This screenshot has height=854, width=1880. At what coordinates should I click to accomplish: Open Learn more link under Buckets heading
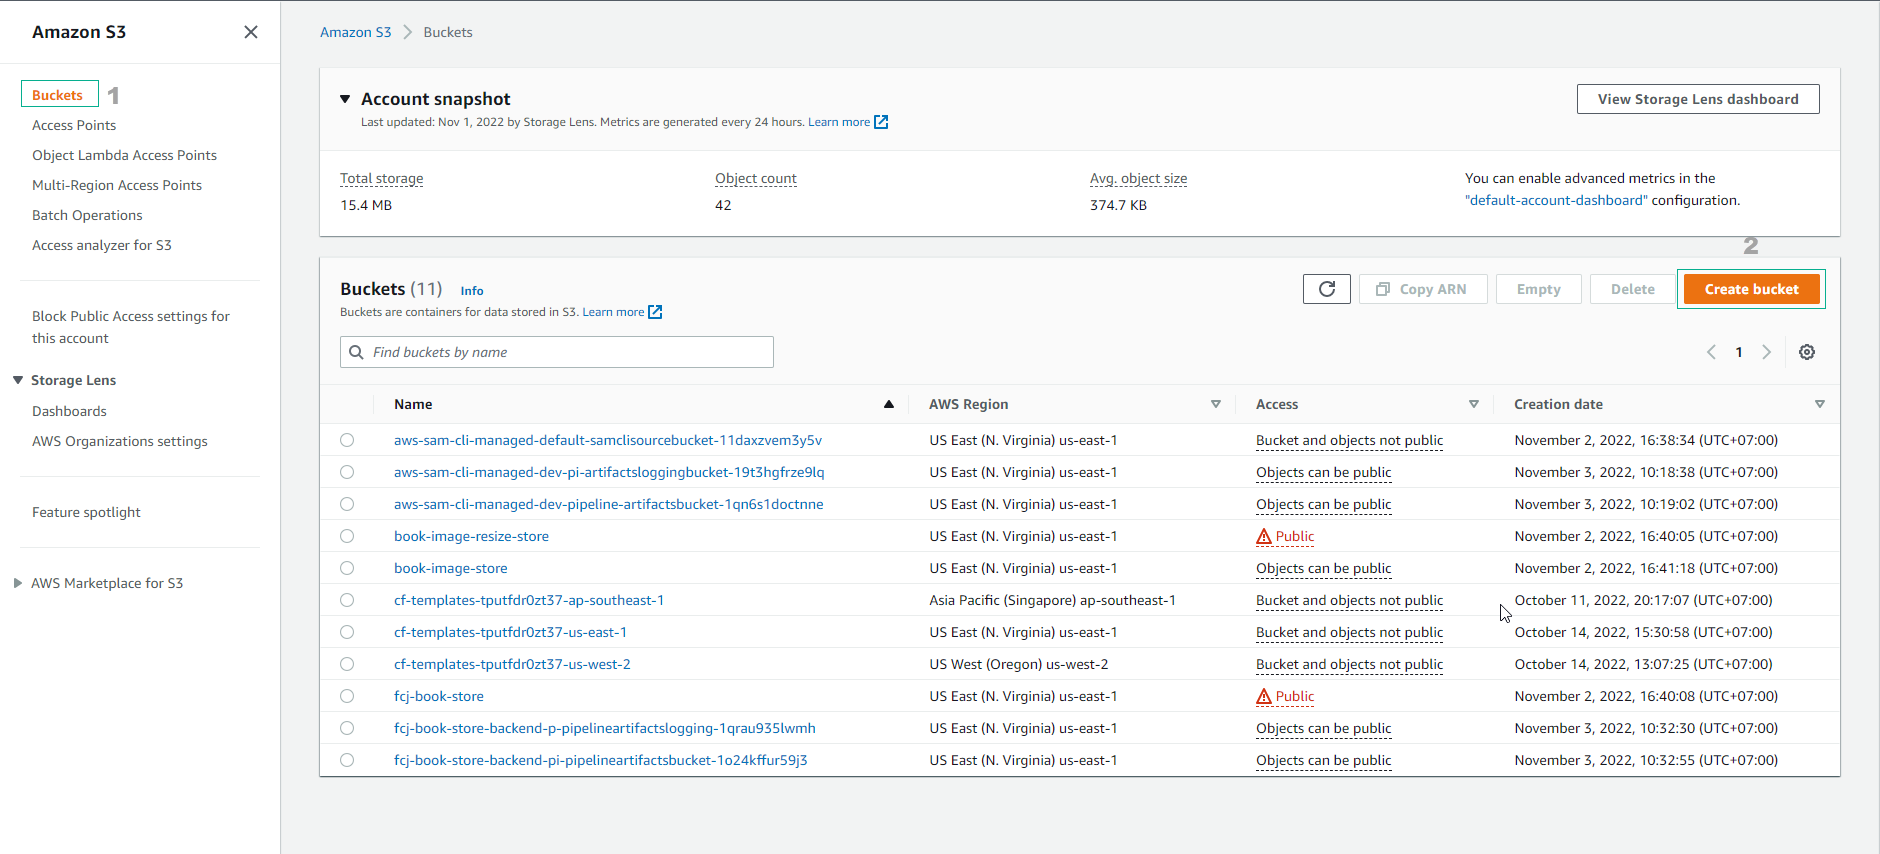613,312
